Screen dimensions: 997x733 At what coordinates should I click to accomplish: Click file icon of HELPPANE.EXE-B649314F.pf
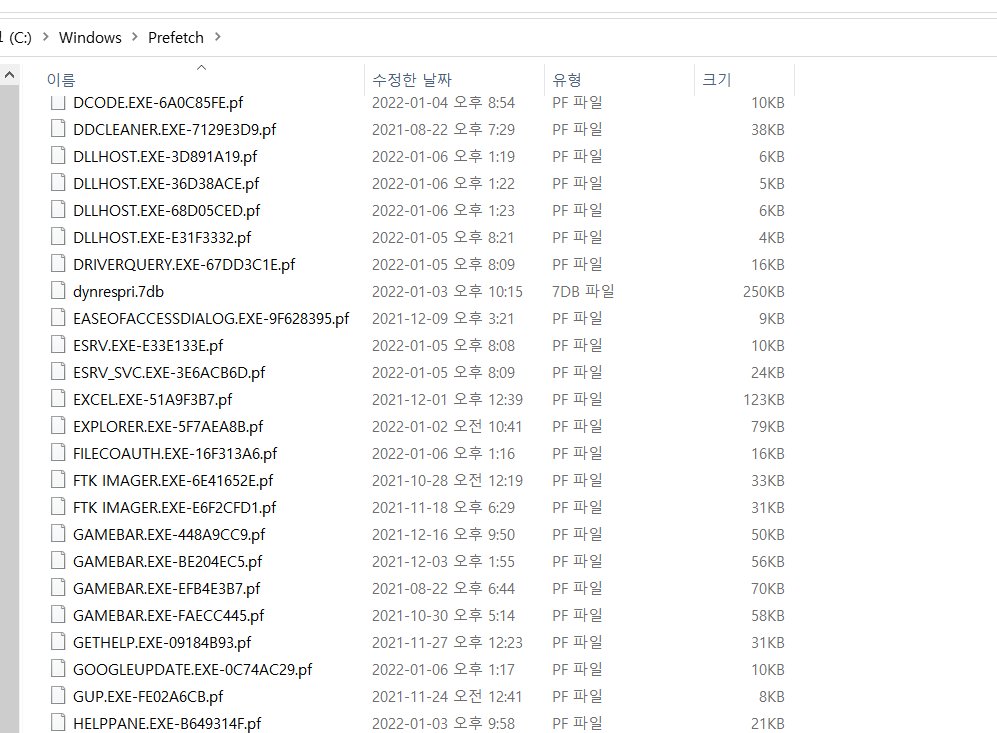pos(58,723)
